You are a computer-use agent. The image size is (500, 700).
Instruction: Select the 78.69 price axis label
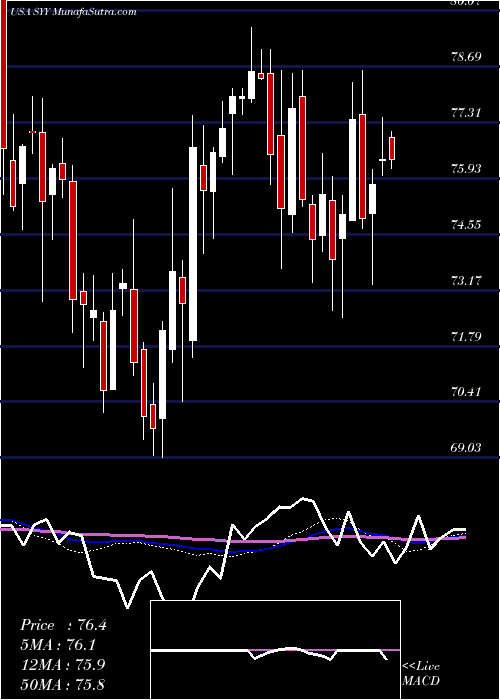click(466, 57)
